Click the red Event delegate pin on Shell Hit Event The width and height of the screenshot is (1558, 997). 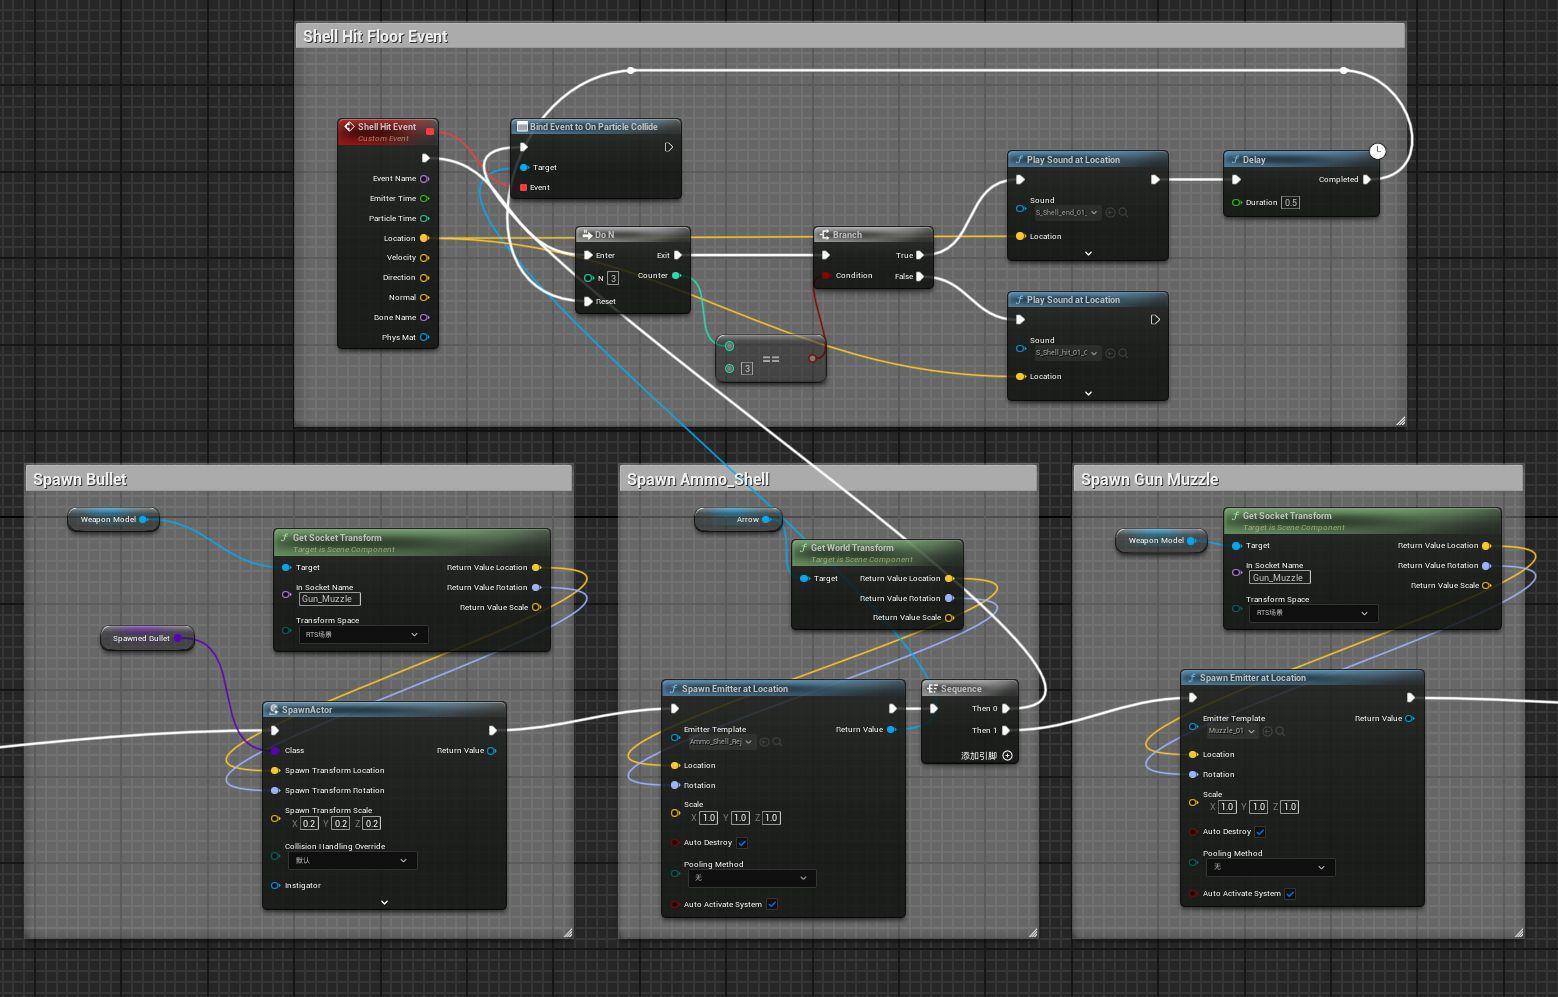point(432,130)
